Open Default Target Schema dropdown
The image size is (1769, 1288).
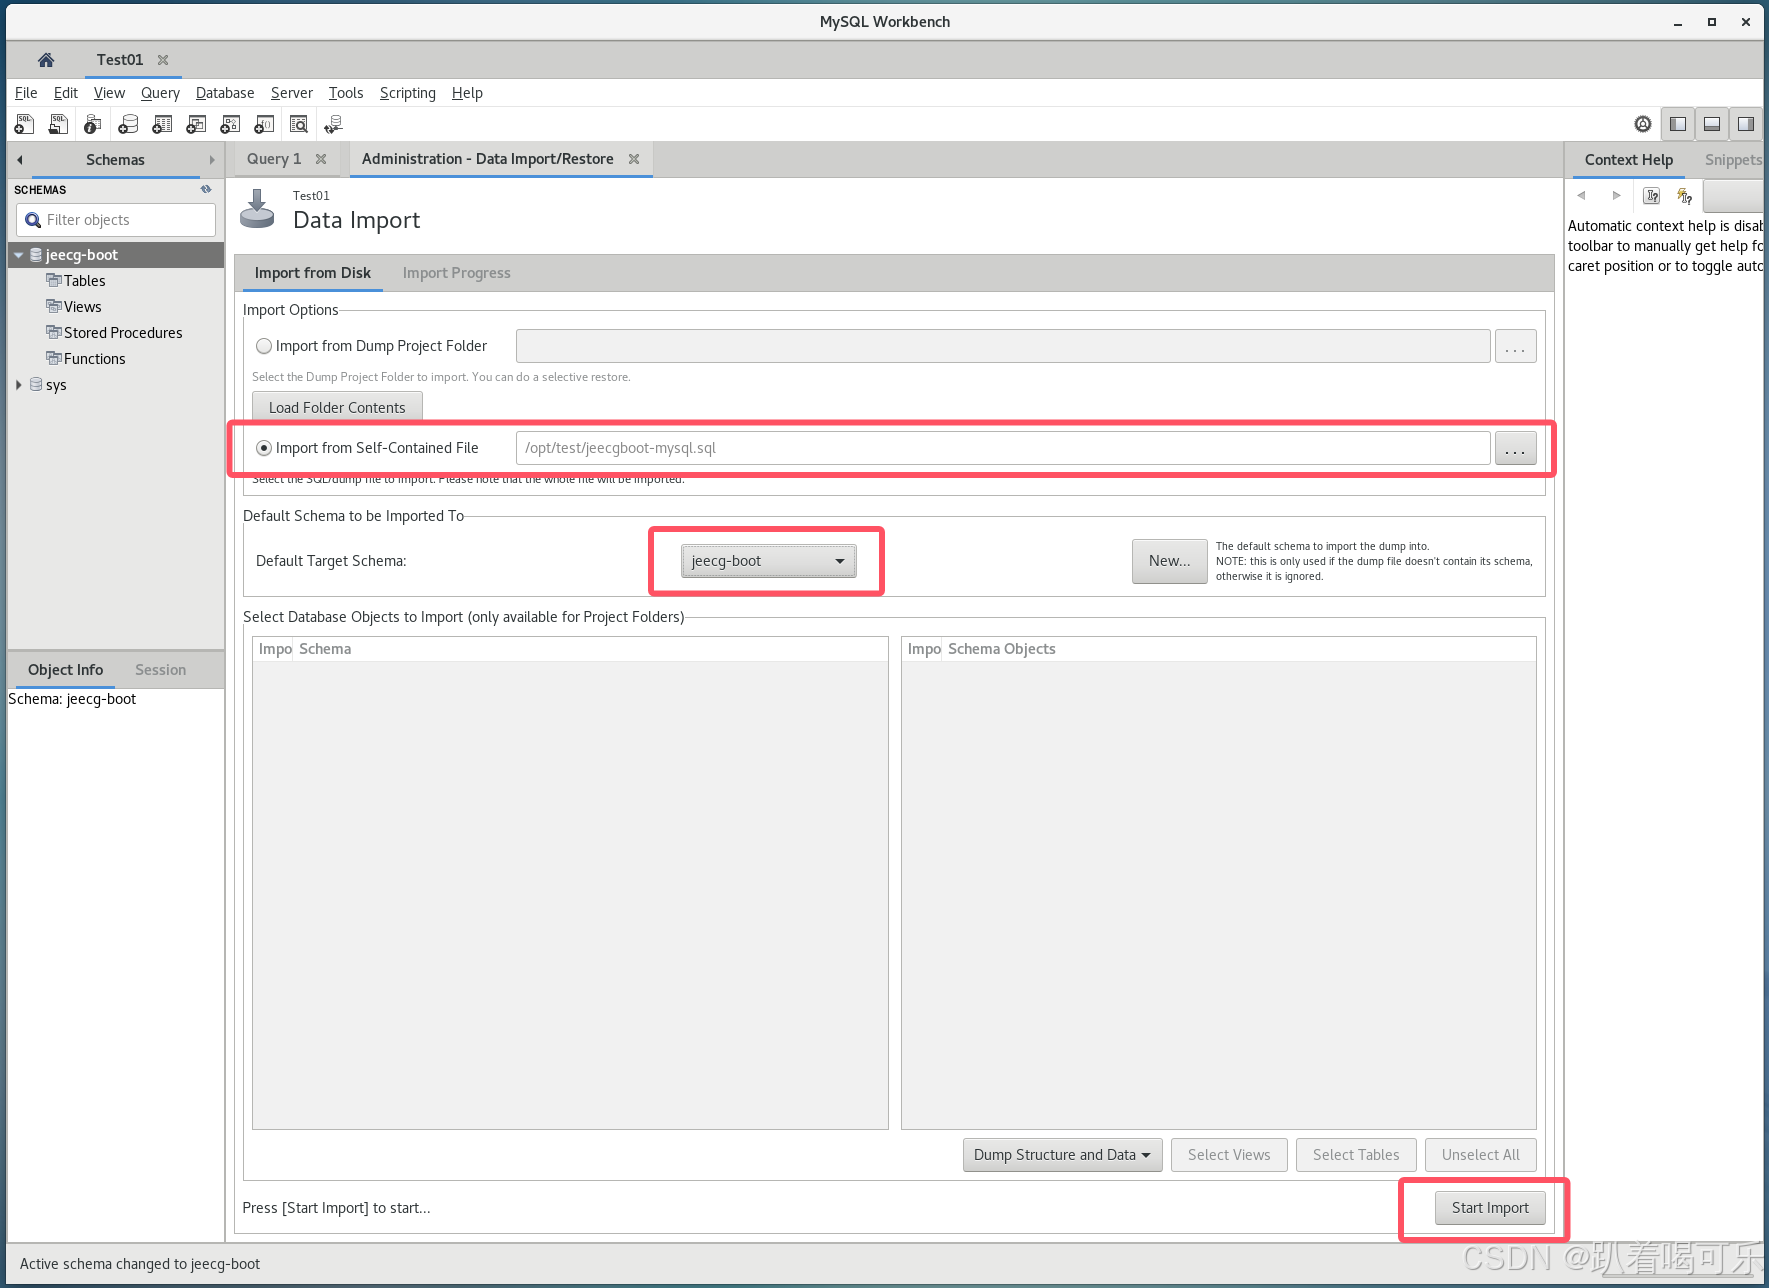[x=768, y=561]
